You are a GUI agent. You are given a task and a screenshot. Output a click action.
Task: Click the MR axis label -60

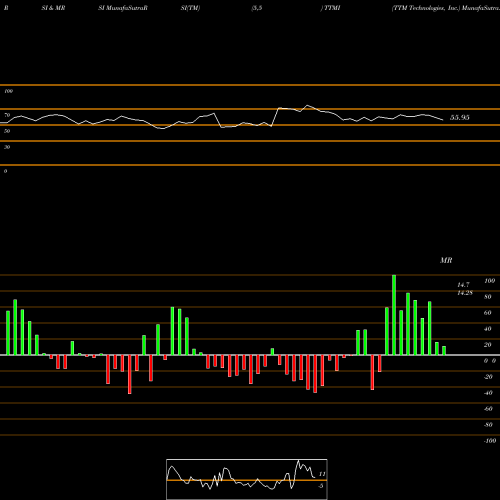click(x=488, y=409)
